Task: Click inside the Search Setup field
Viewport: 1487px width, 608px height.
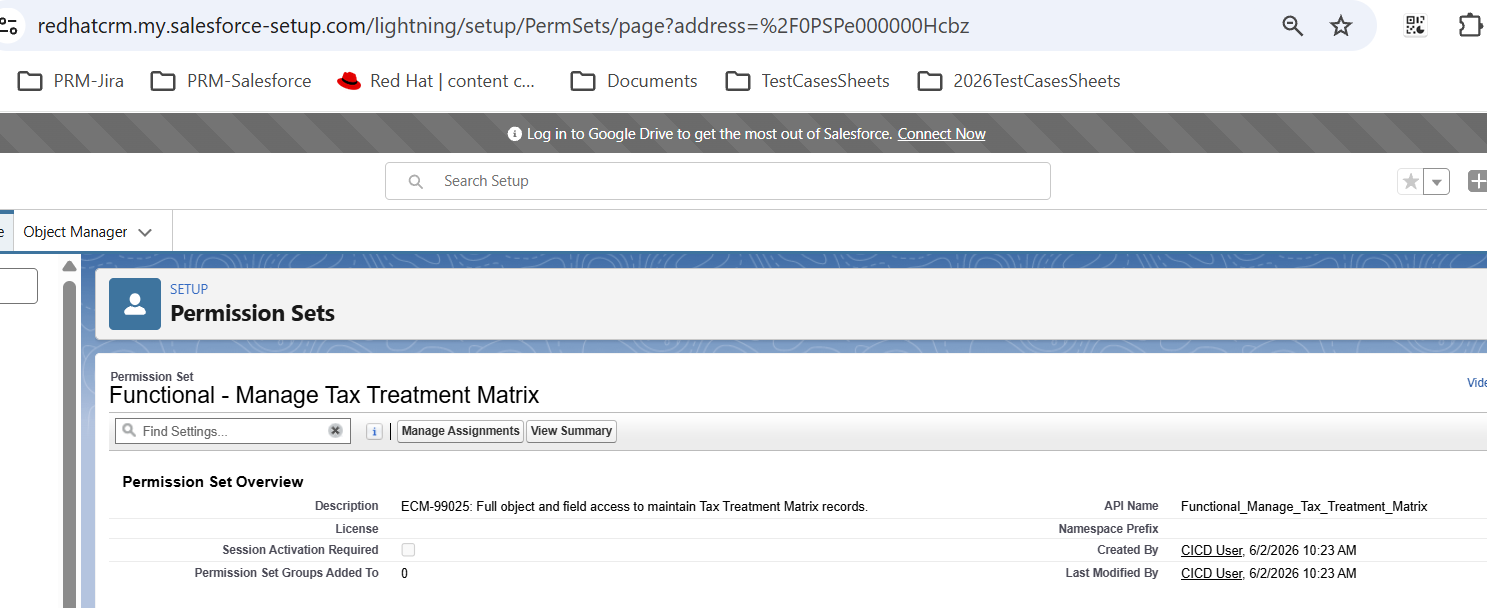Action: click(718, 181)
